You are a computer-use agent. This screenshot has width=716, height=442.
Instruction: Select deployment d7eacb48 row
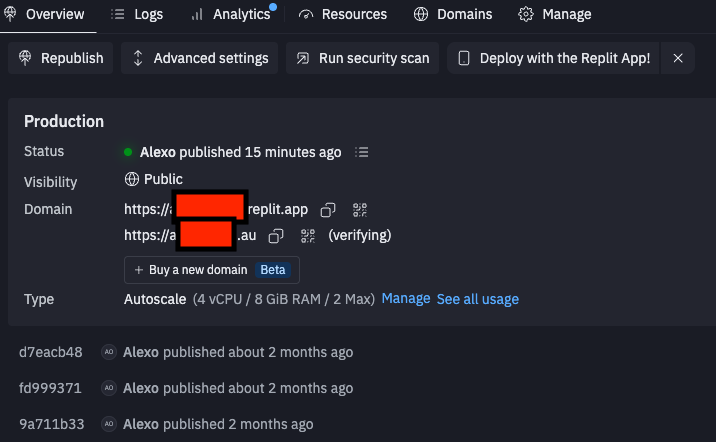coord(186,352)
